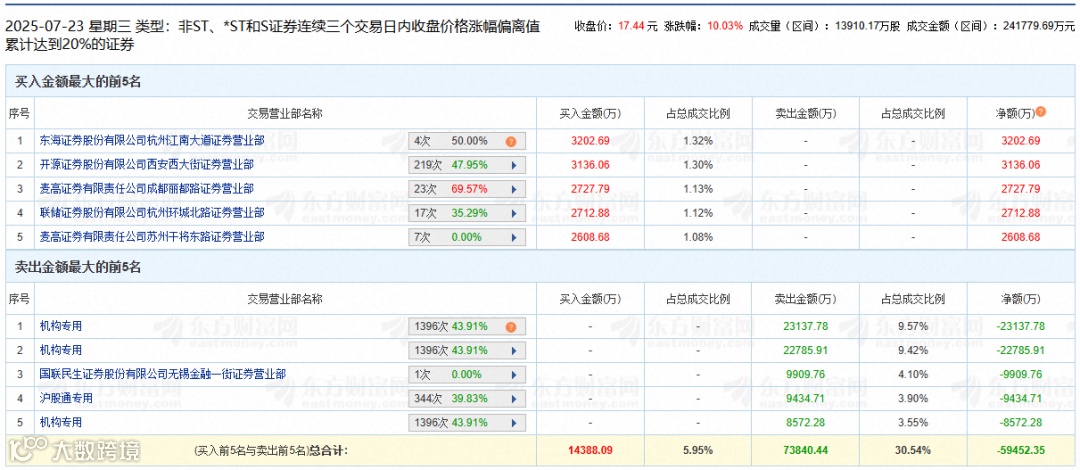The height and width of the screenshot is (470, 1080).
Task: Open the 沪股通专用 link
Action: (x=66, y=398)
